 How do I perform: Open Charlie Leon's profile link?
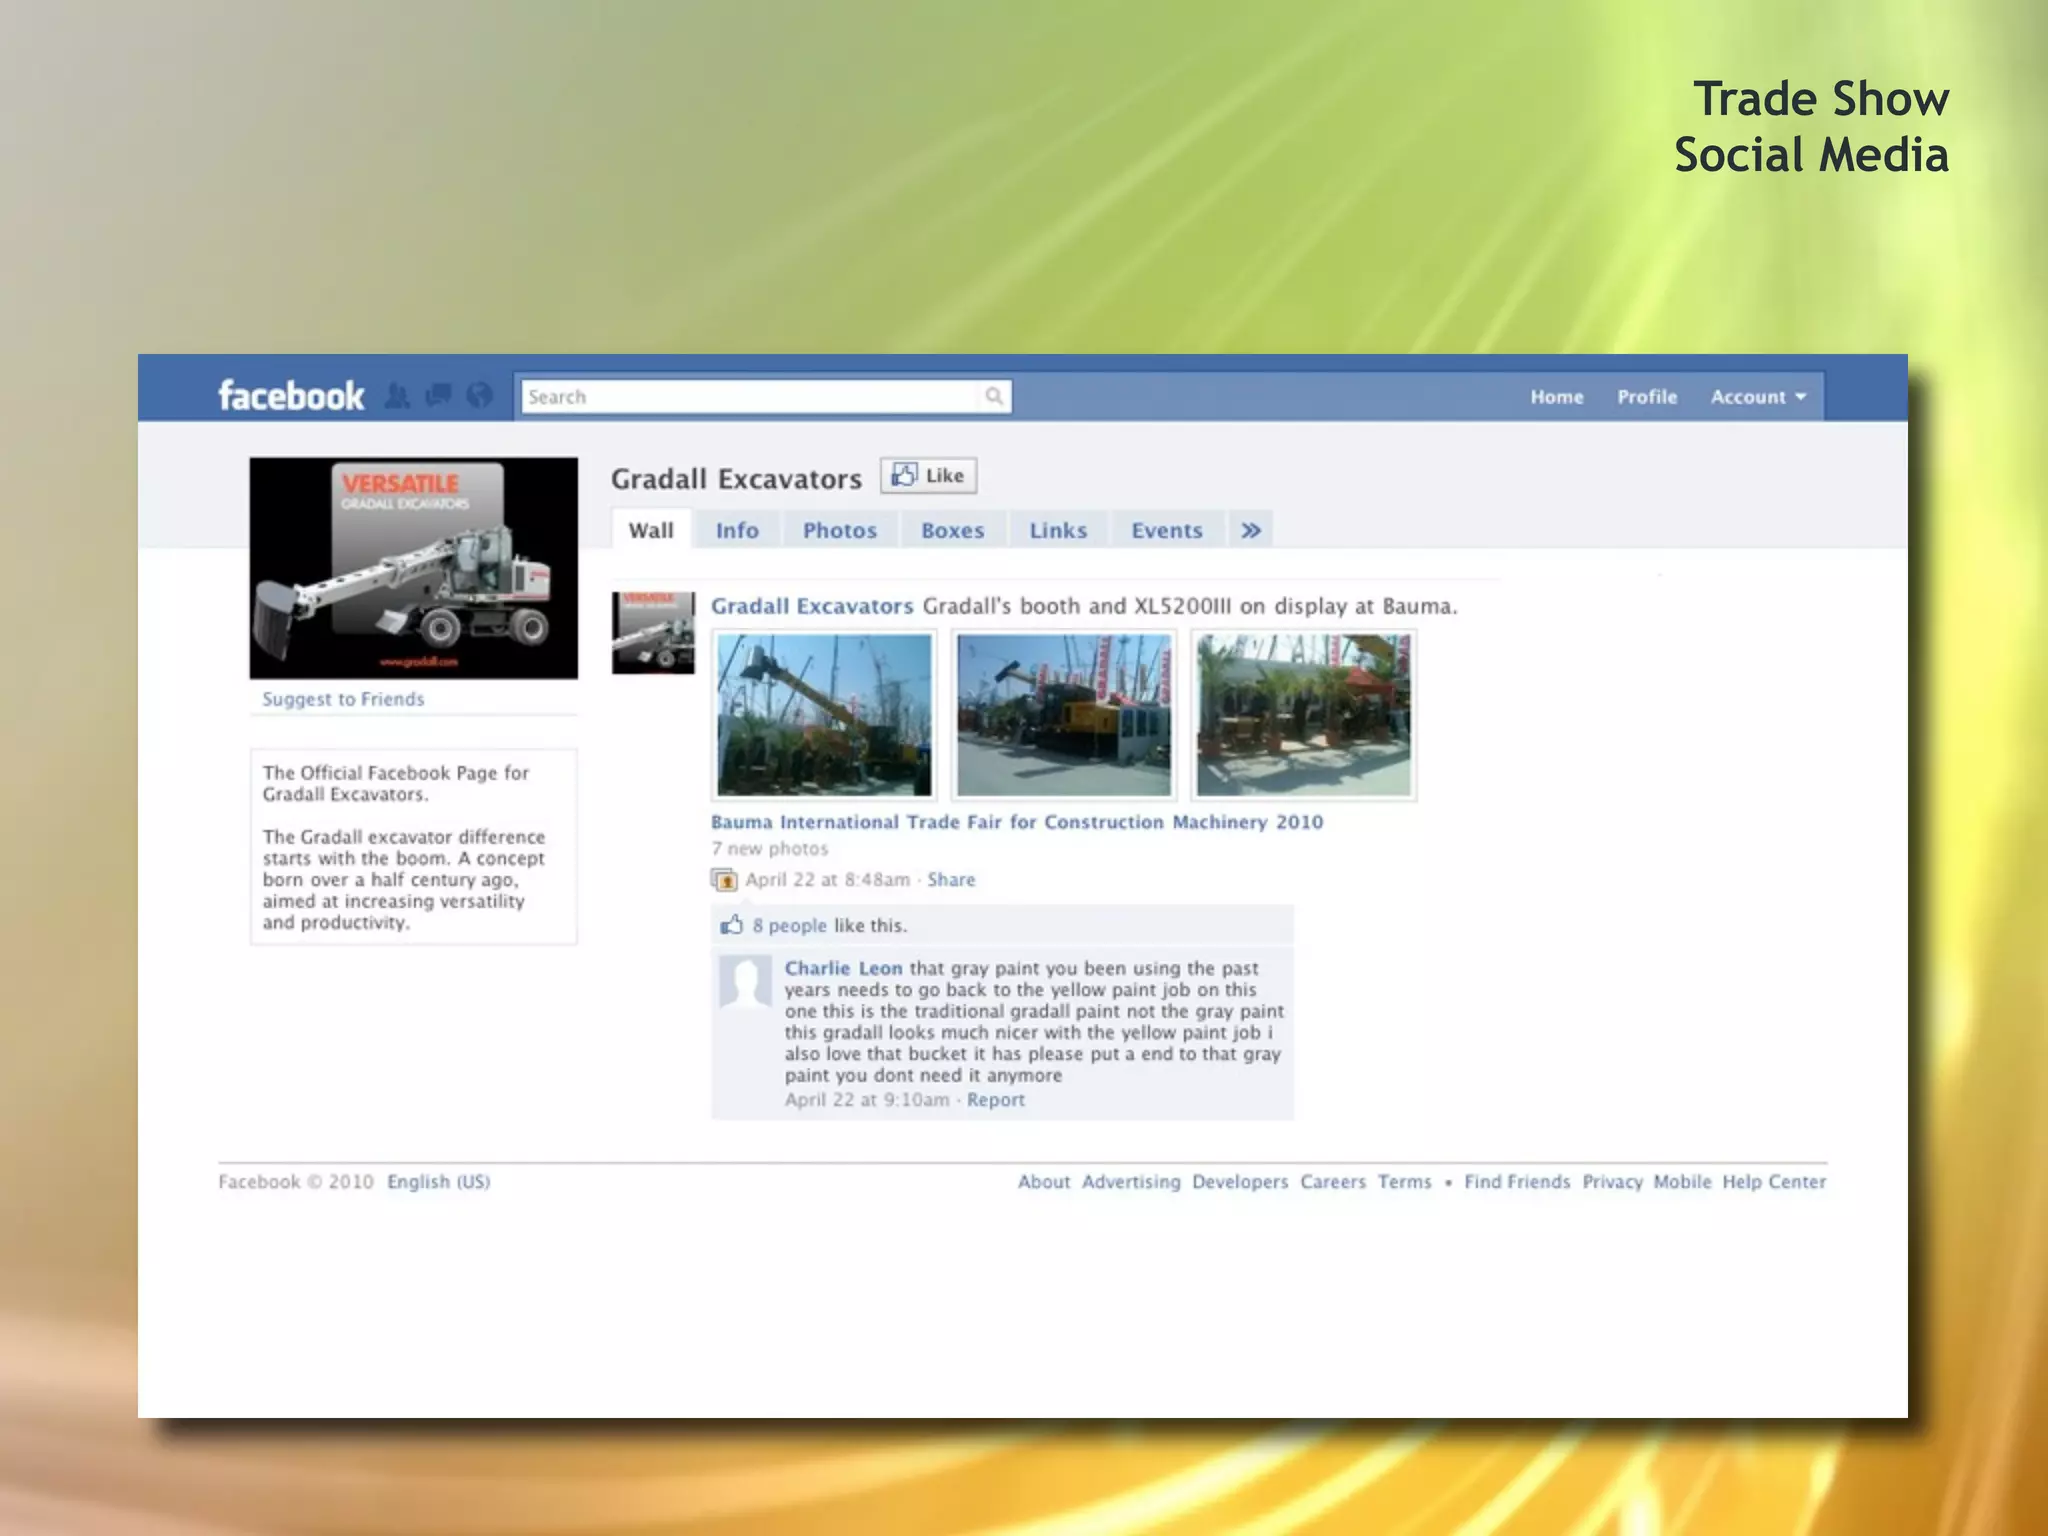click(843, 968)
